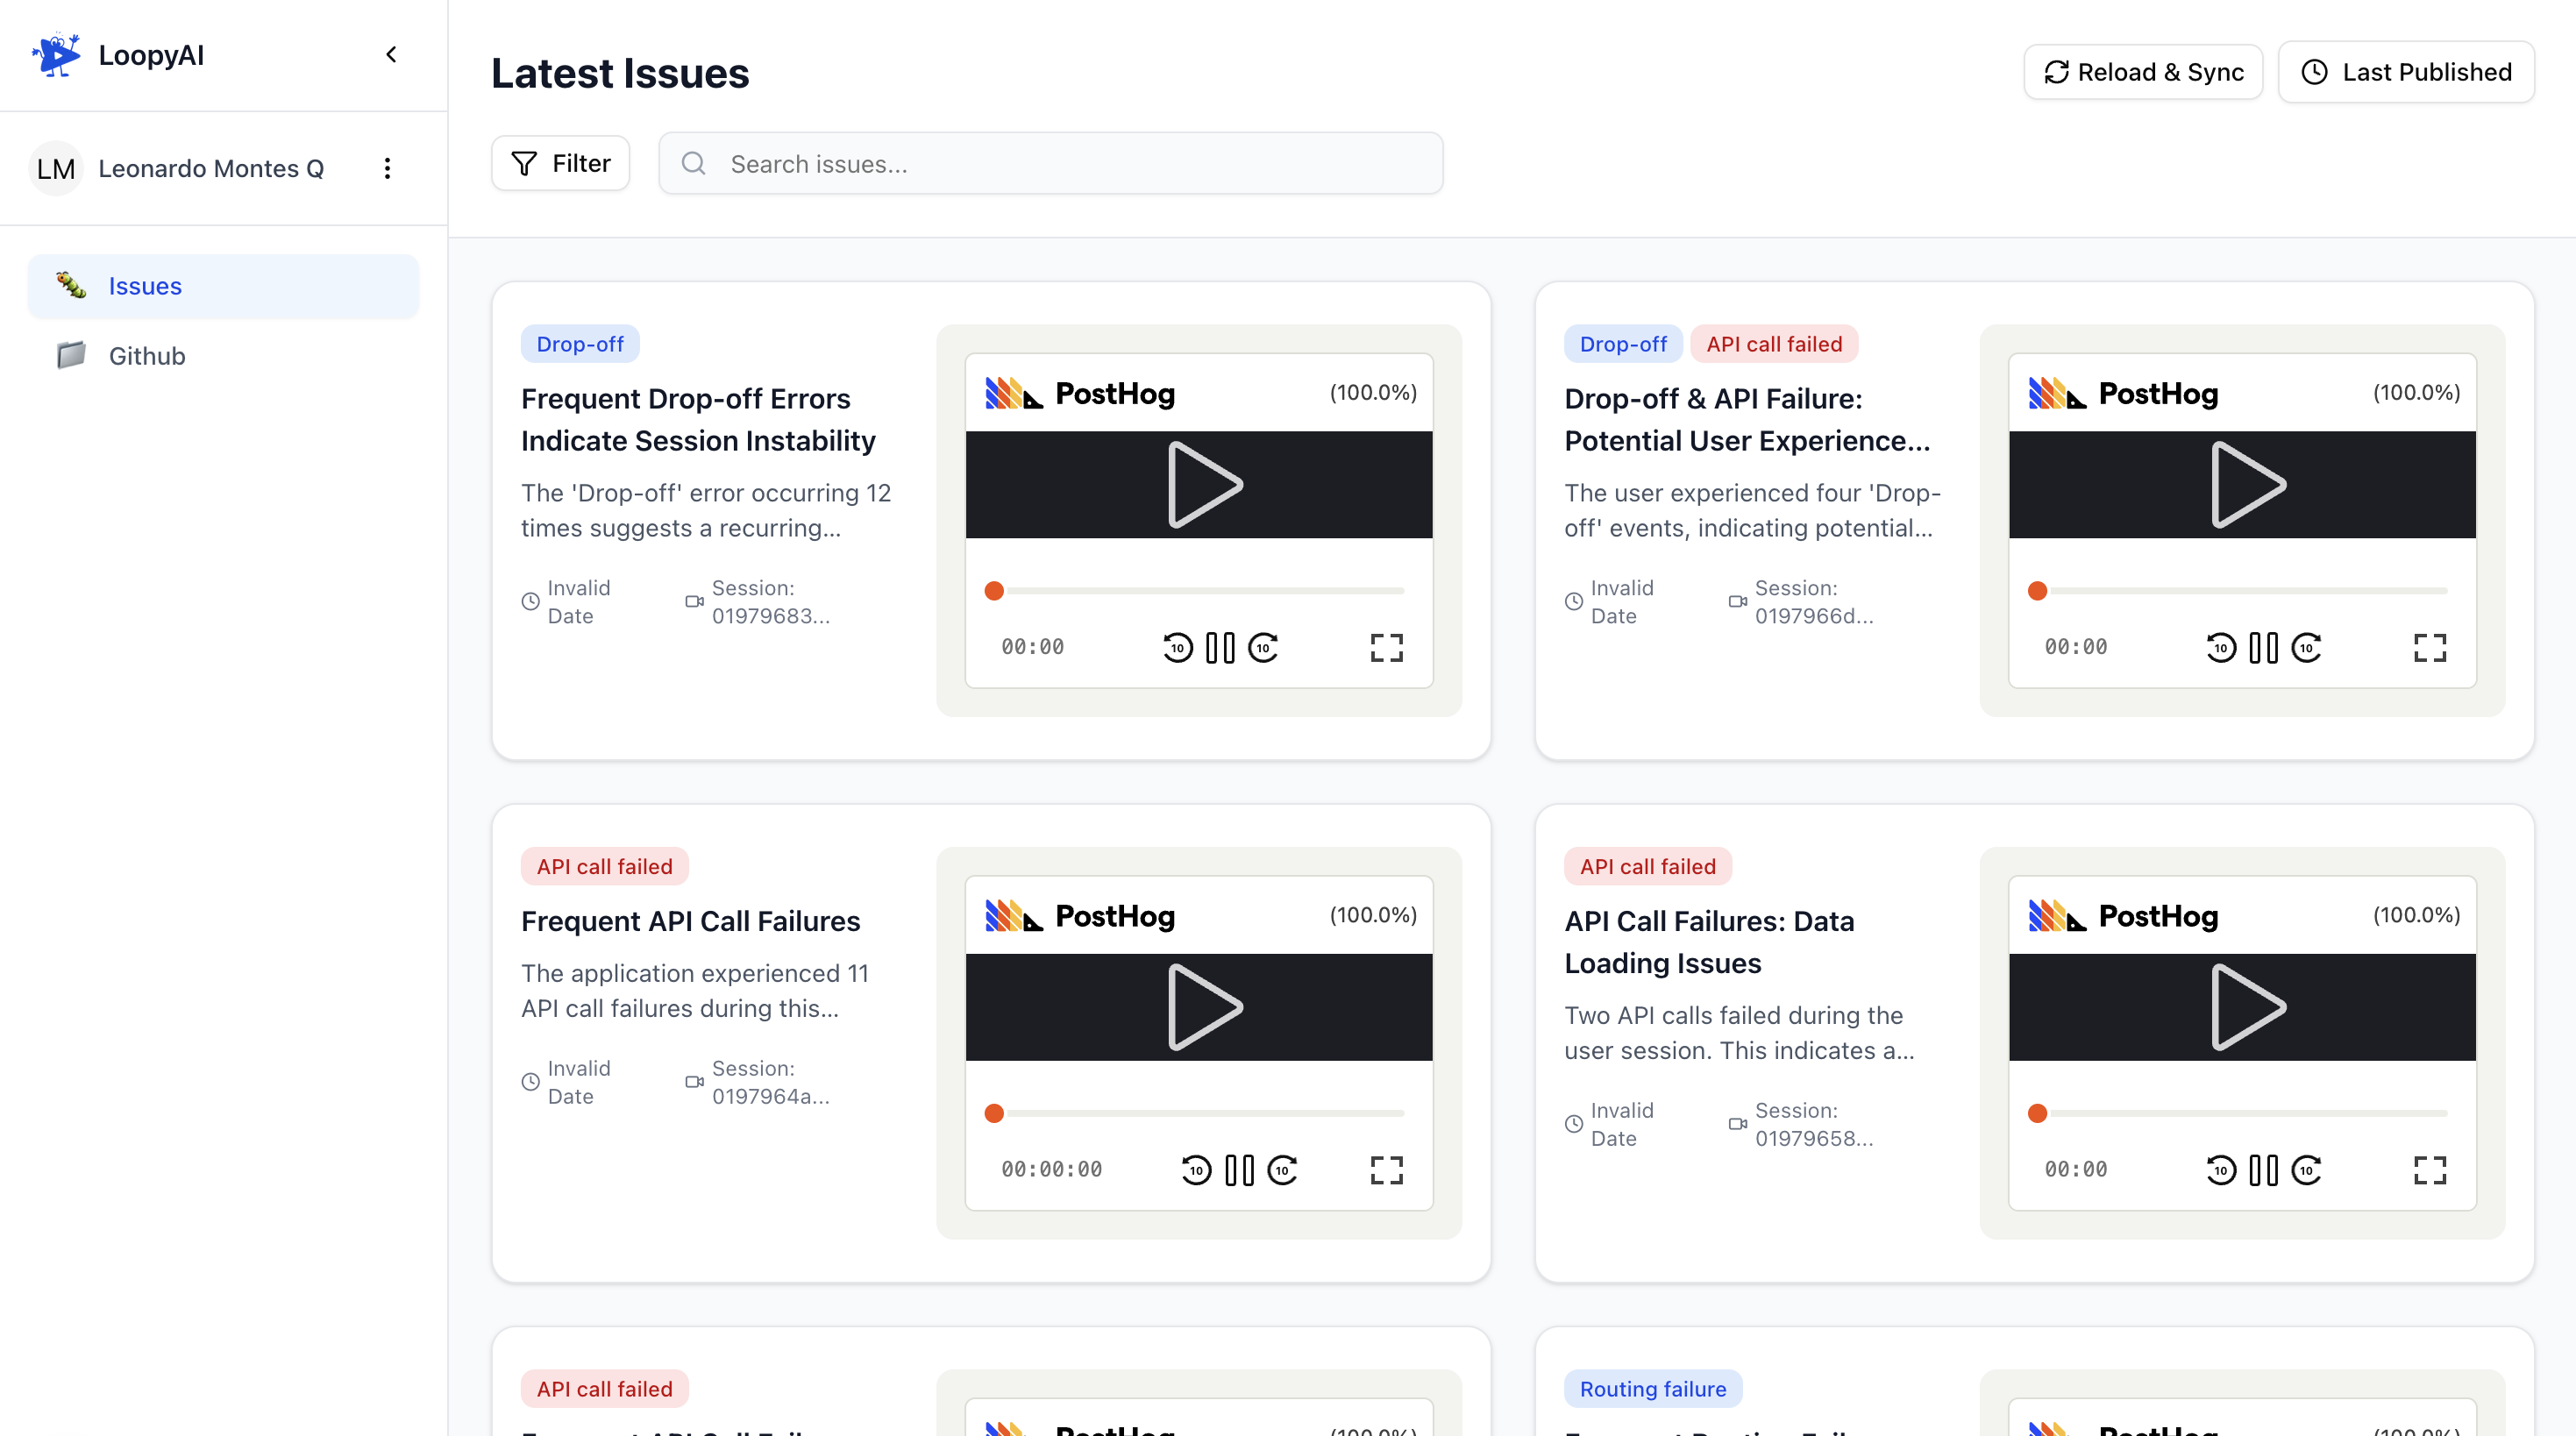The width and height of the screenshot is (2576, 1436).
Task: Focus the Search issues field
Action: 1050,164
